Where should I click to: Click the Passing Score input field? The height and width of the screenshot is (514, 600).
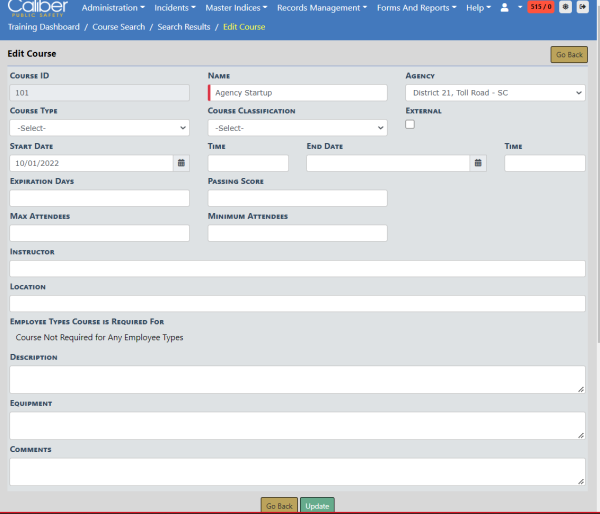(297, 198)
